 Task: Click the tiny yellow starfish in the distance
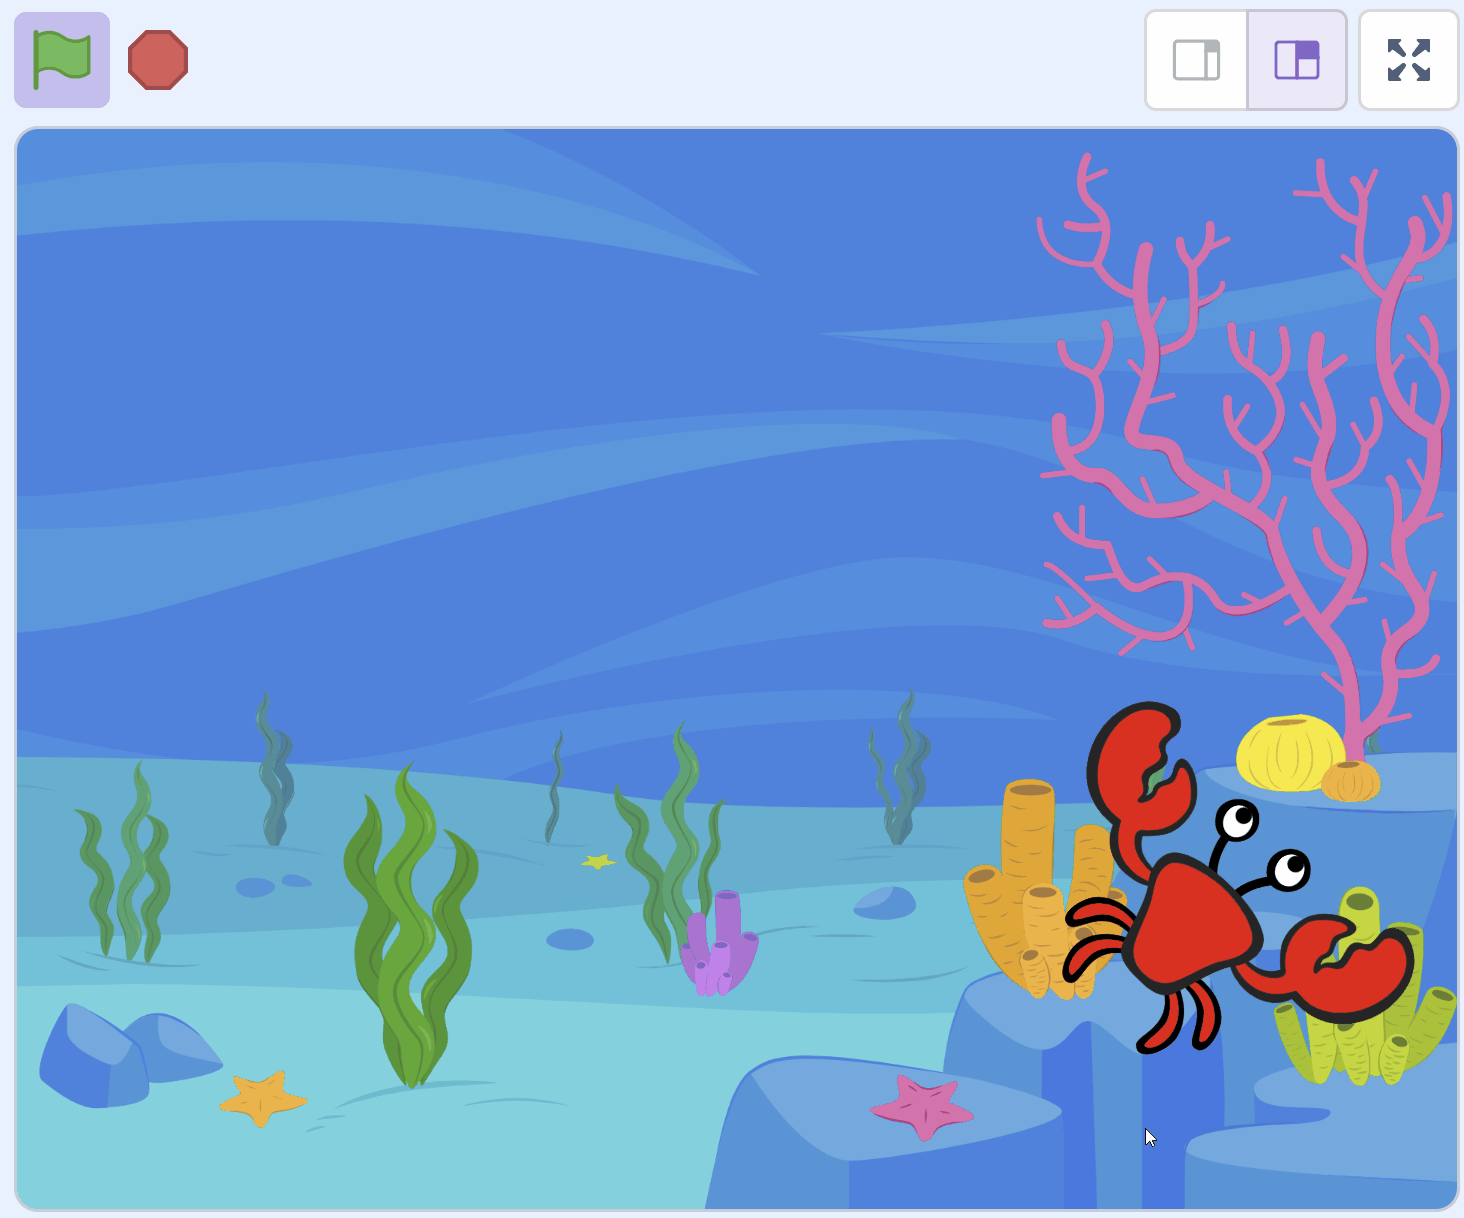598,861
